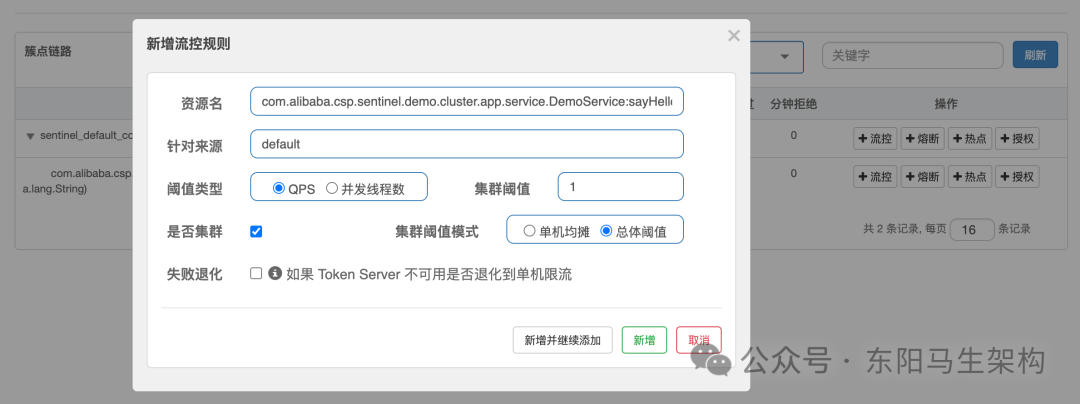
Task: Select the 单机均摊 radio option
Action: click(x=529, y=231)
